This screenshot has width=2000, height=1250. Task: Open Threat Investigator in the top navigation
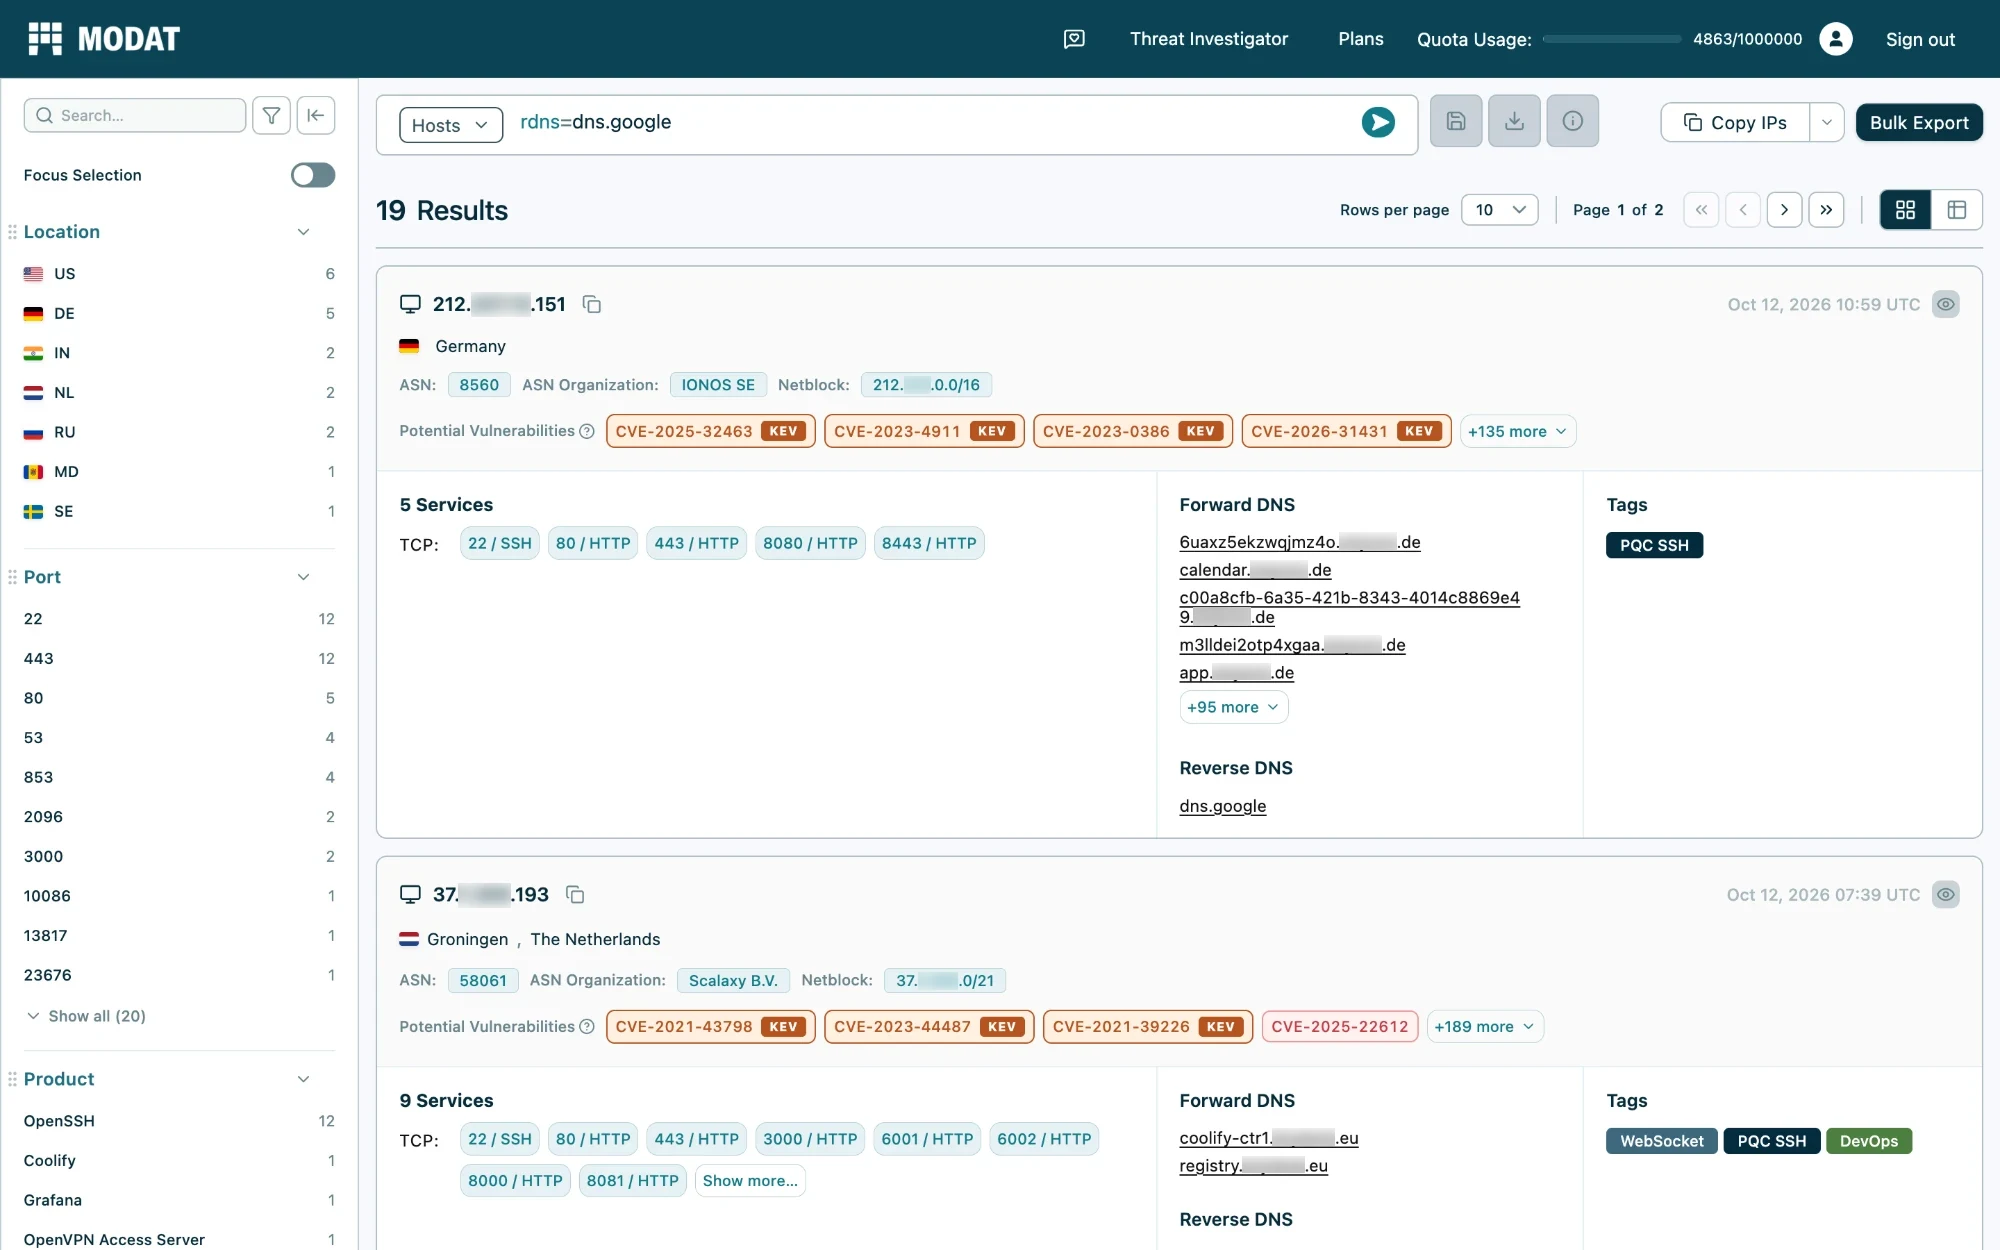point(1209,39)
